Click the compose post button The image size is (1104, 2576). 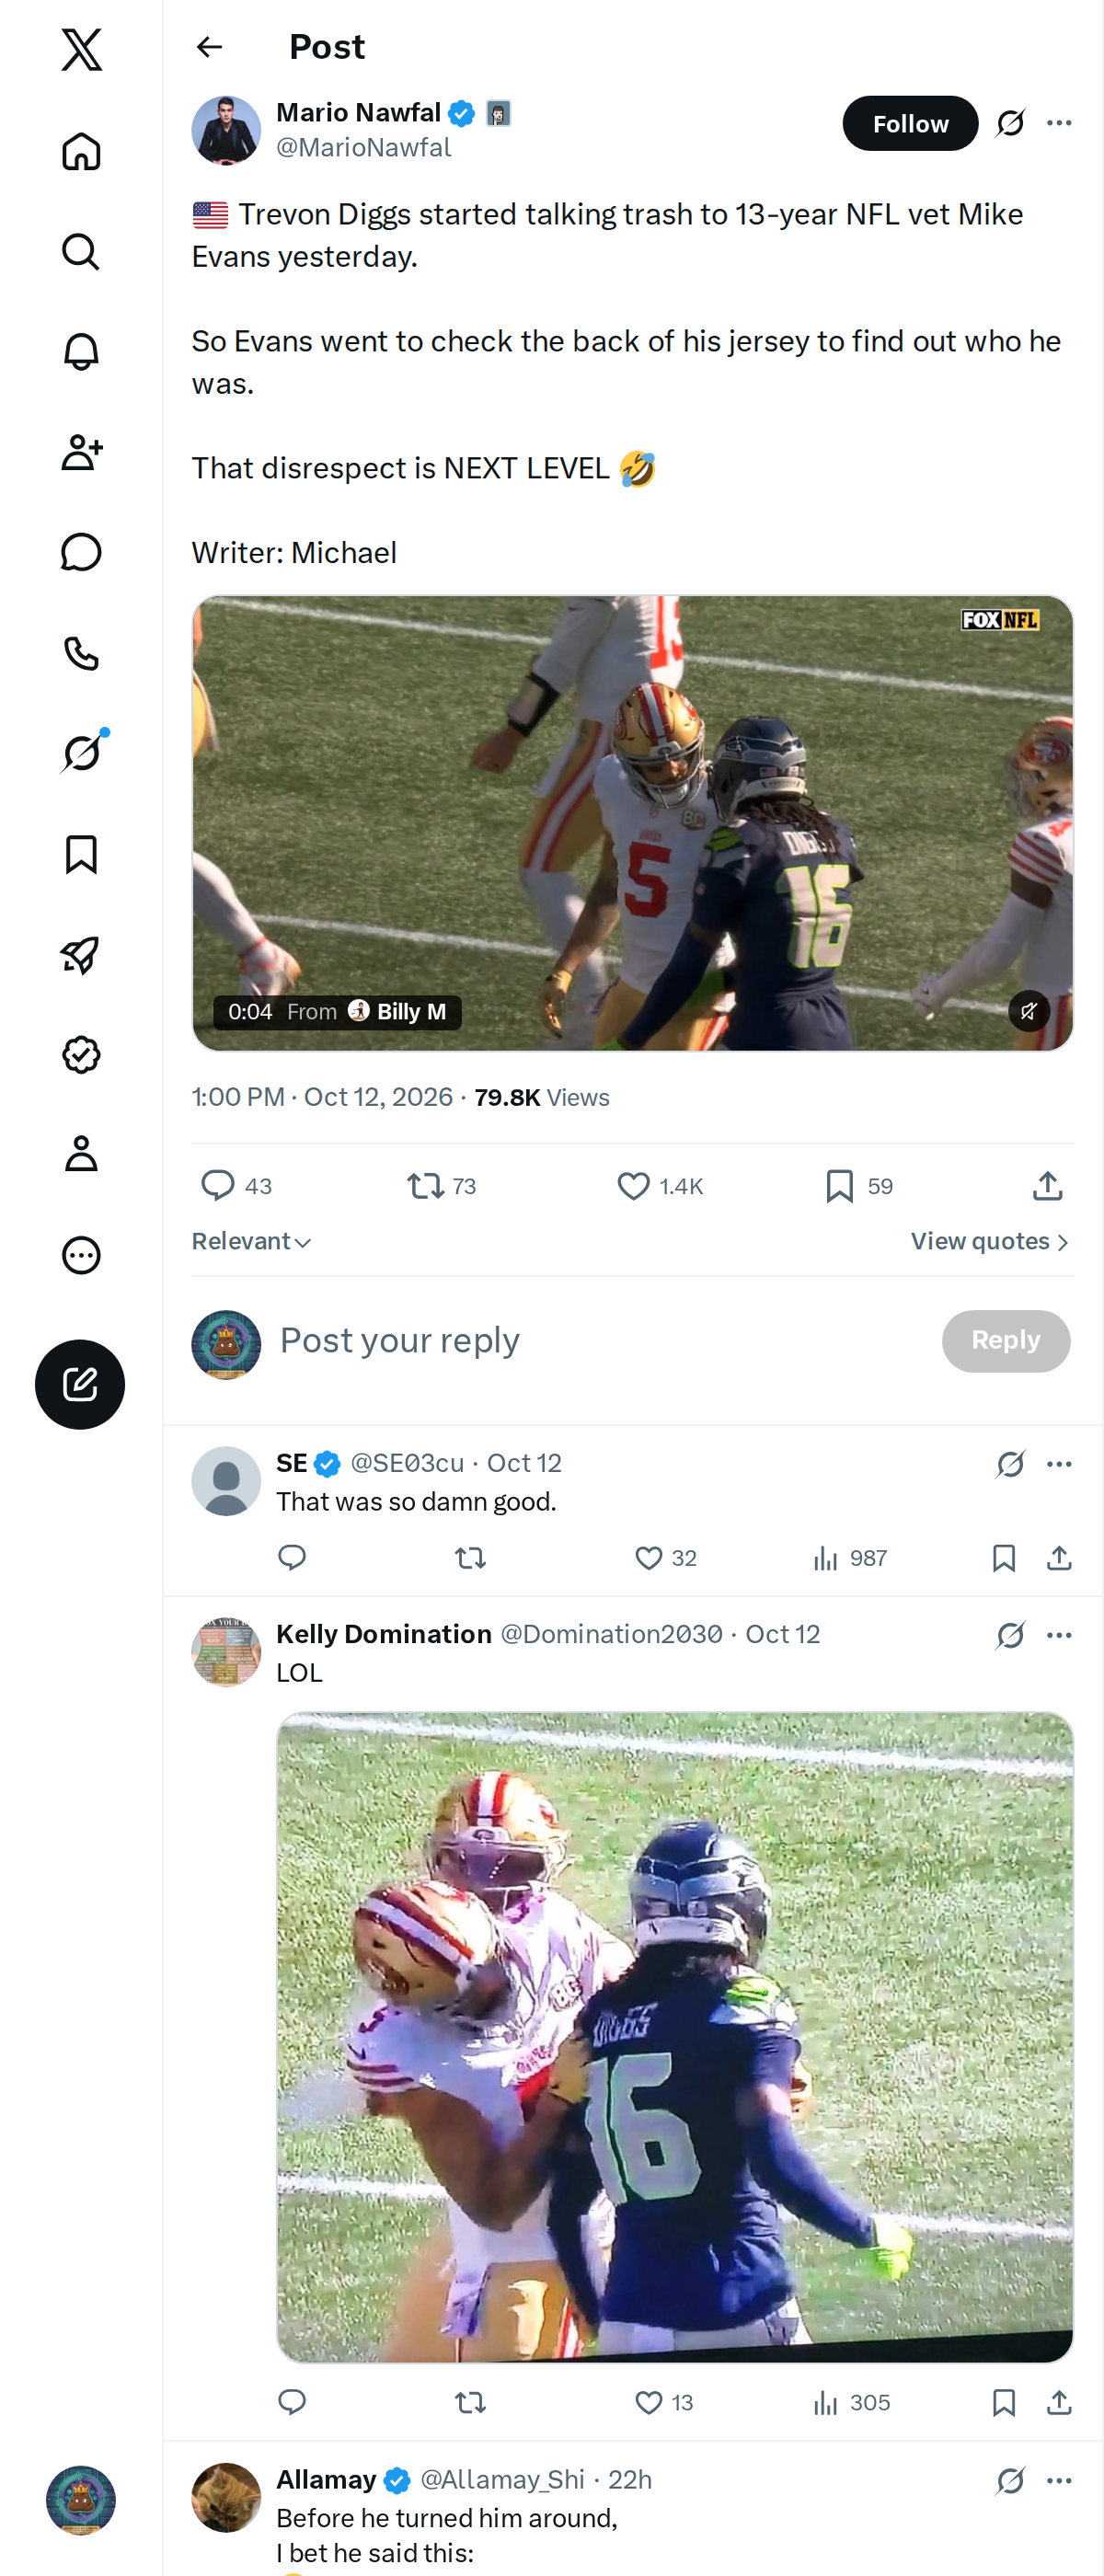80,1384
